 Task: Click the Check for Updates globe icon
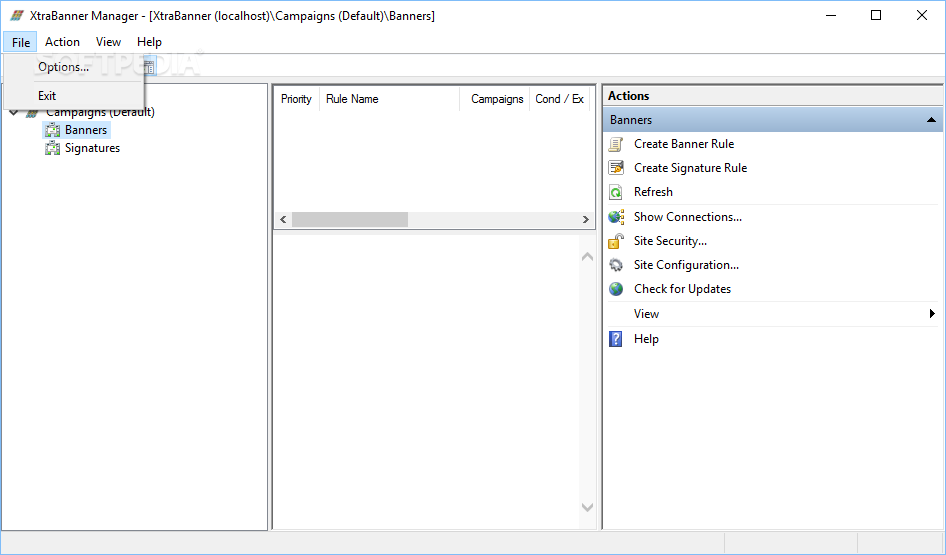pos(615,289)
